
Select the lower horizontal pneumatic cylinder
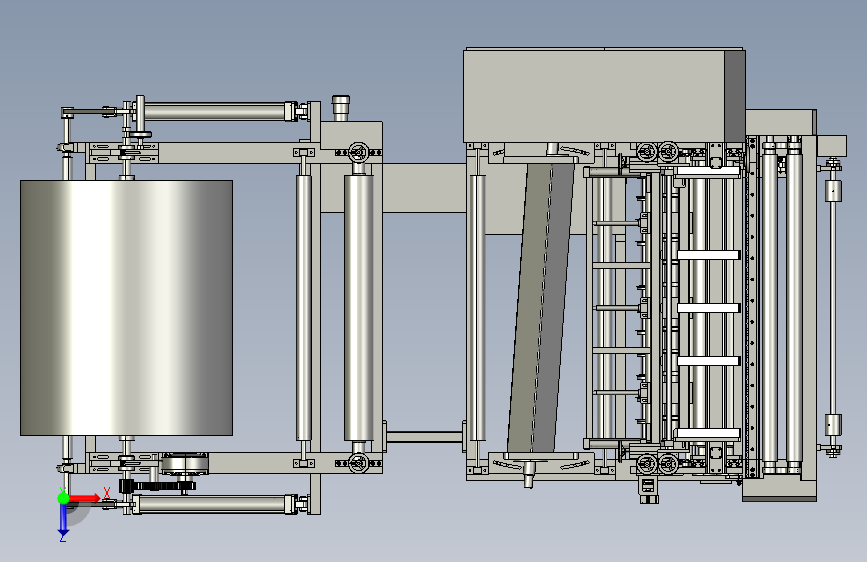point(216,504)
